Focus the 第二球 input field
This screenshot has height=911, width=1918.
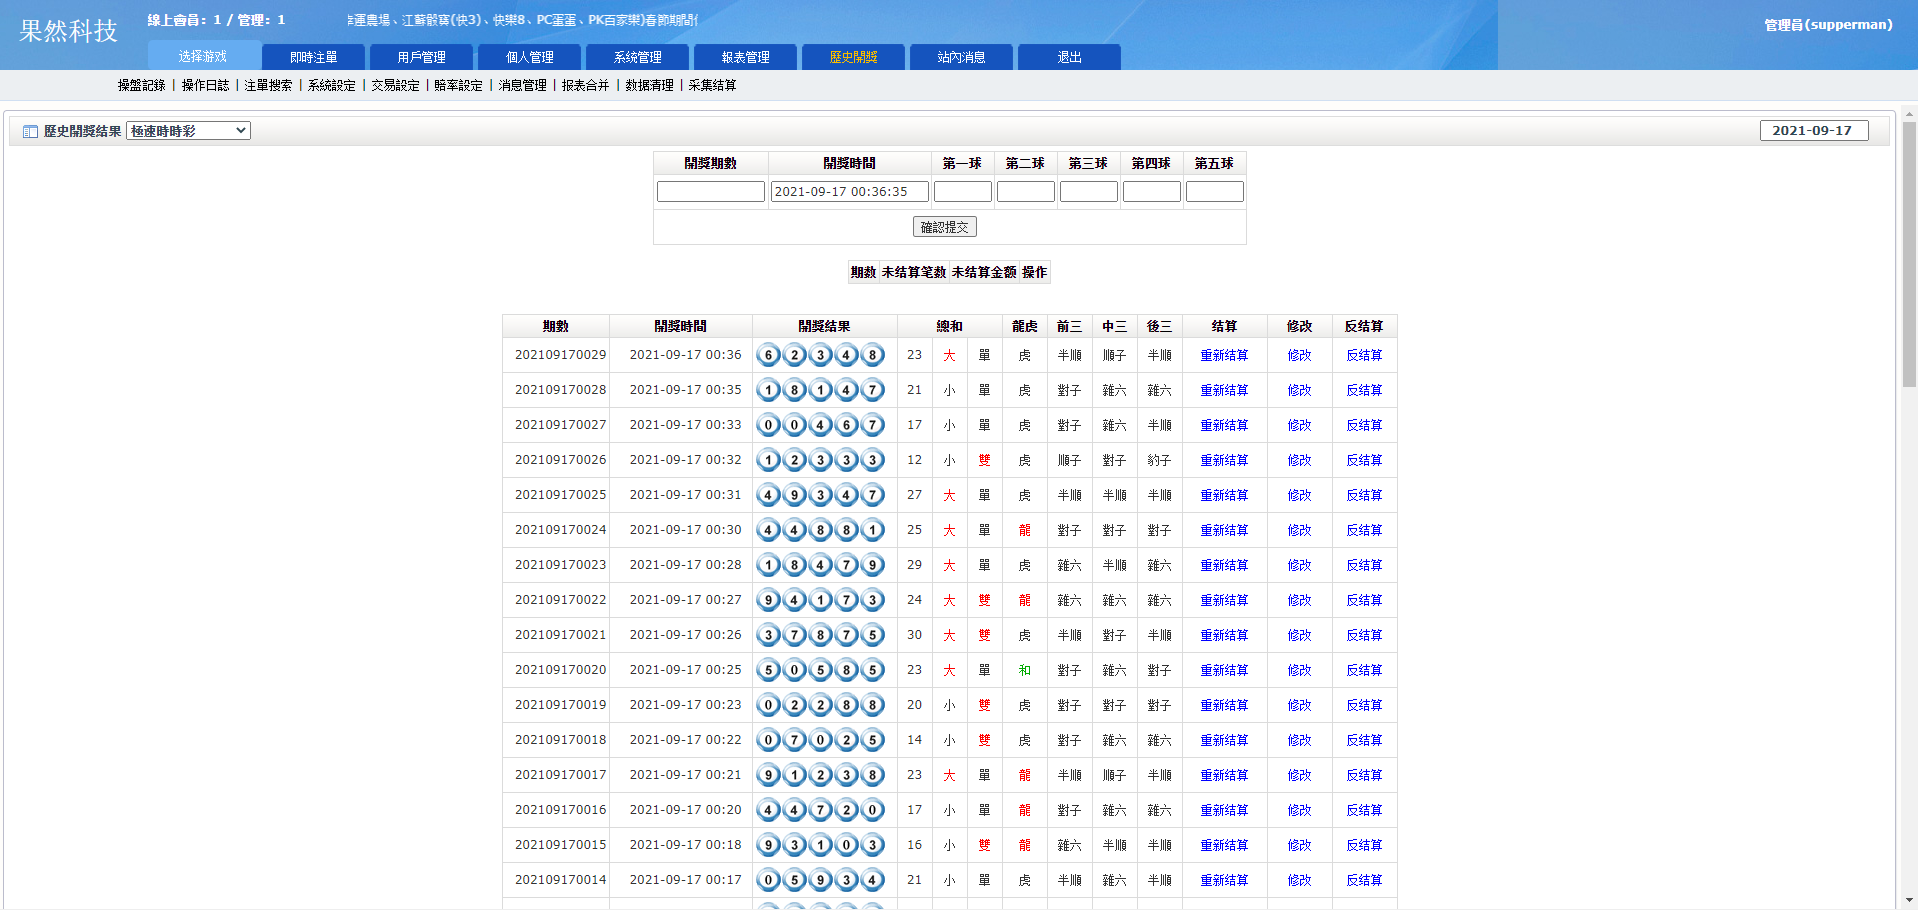point(1026,191)
